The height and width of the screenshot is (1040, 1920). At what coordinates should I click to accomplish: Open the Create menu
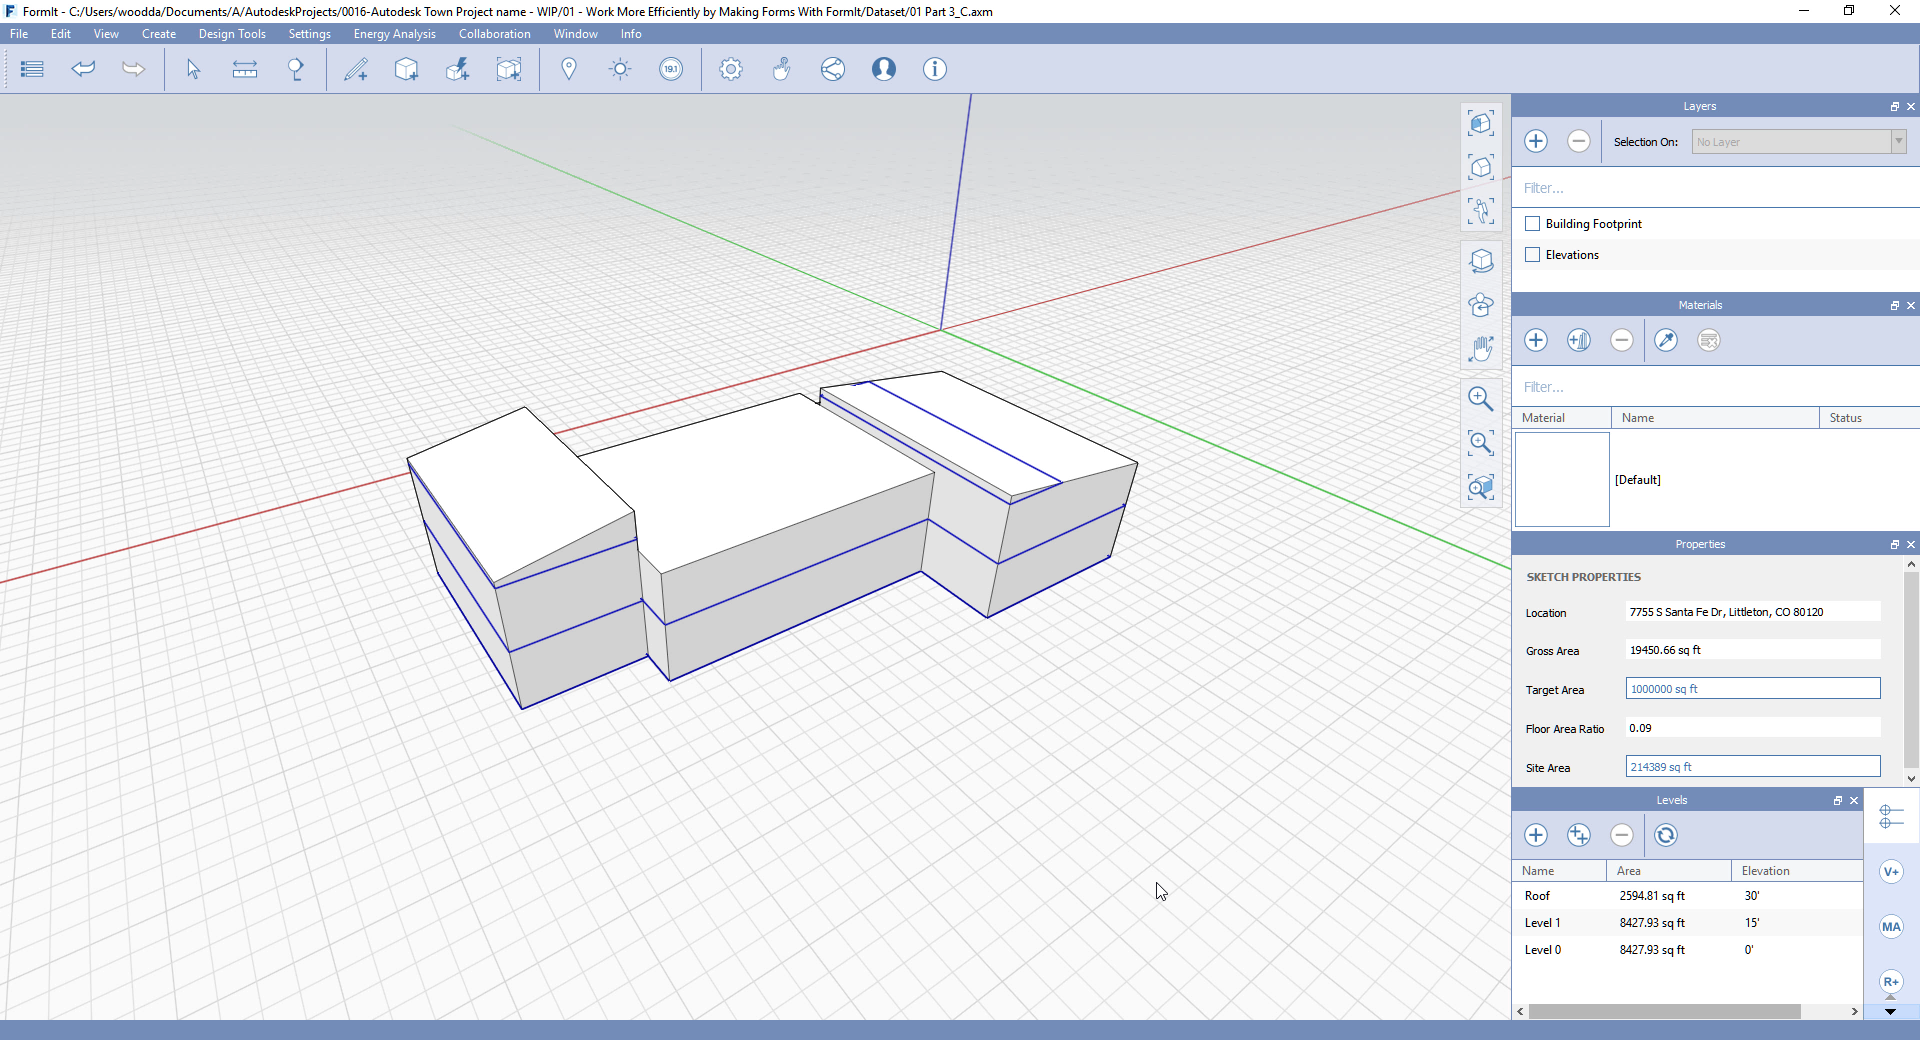tap(159, 34)
